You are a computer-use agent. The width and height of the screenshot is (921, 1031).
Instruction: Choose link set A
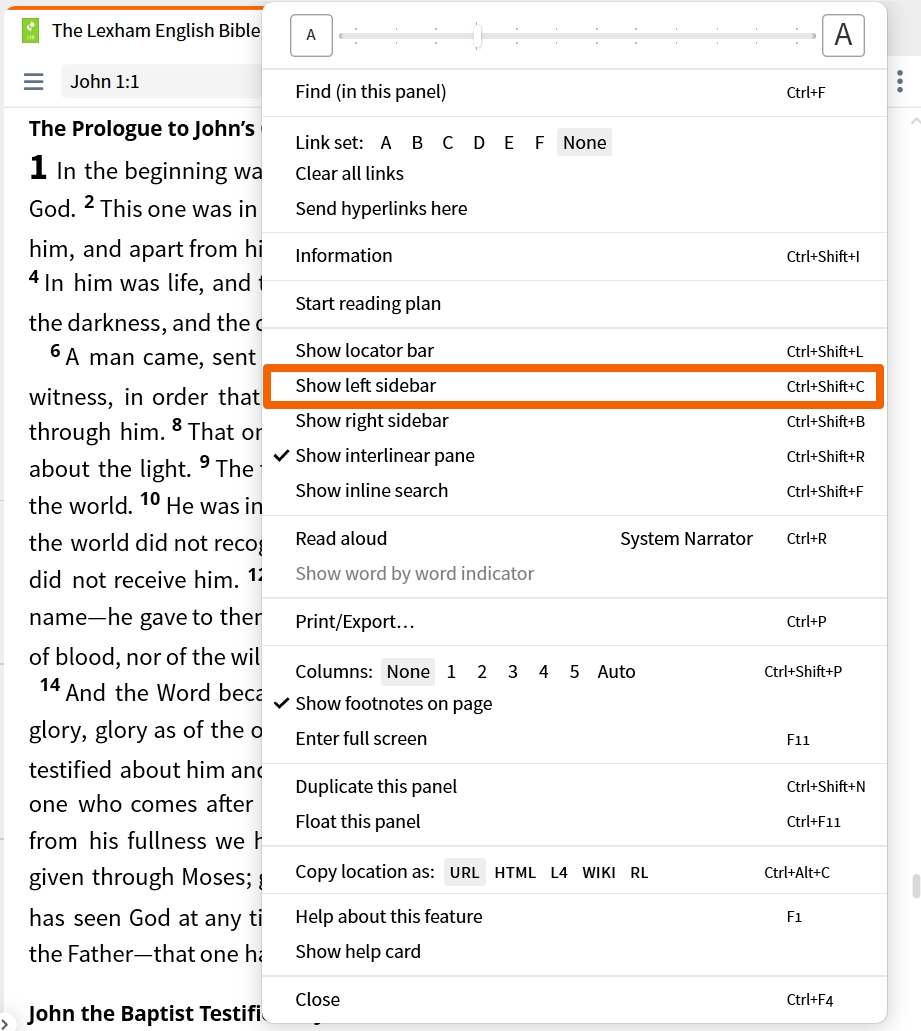pyautogui.click(x=386, y=143)
